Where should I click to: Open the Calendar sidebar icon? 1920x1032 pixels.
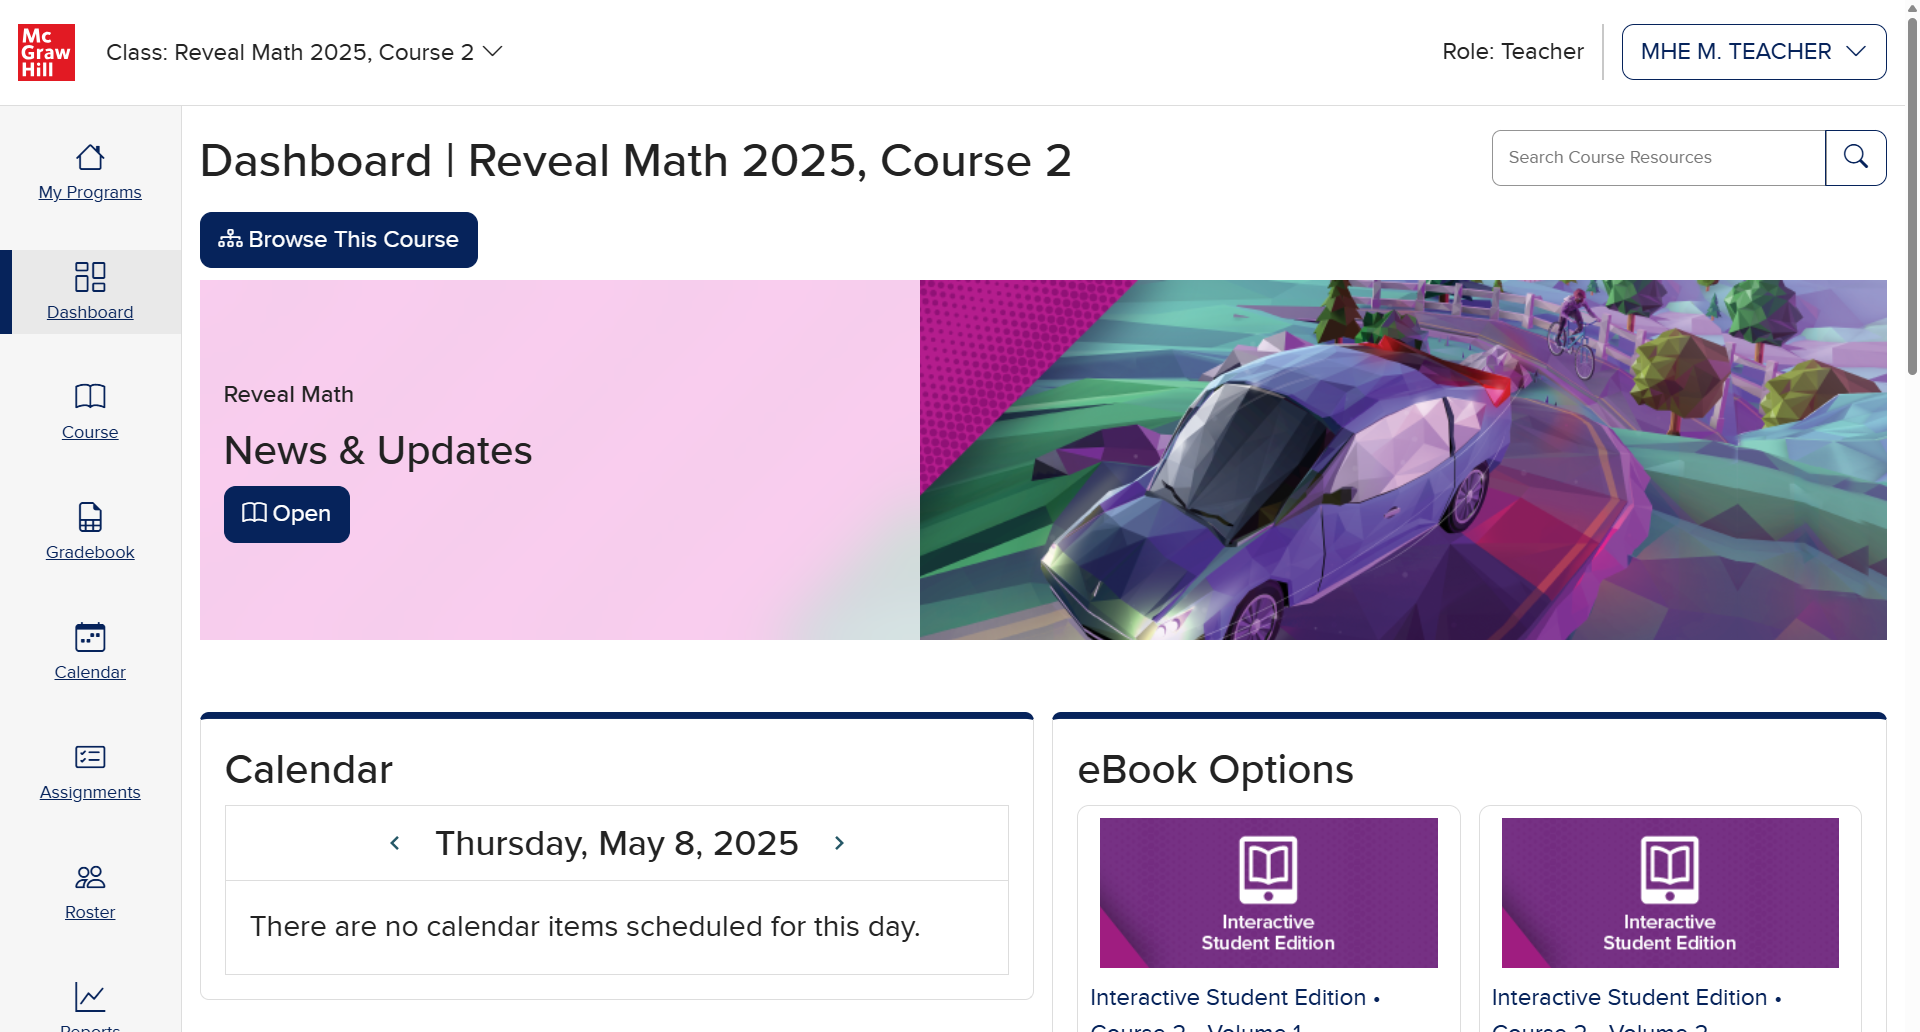[x=90, y=637]
